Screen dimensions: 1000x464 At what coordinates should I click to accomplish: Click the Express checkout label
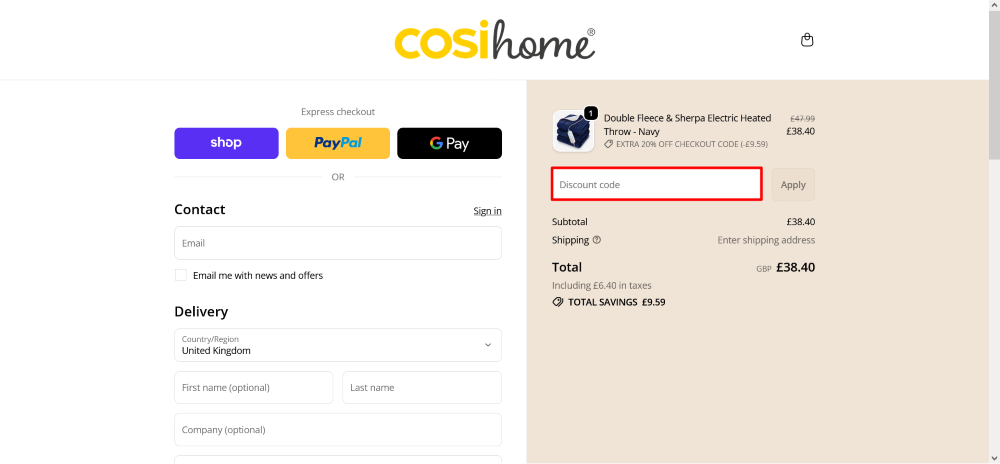(338, 112)
